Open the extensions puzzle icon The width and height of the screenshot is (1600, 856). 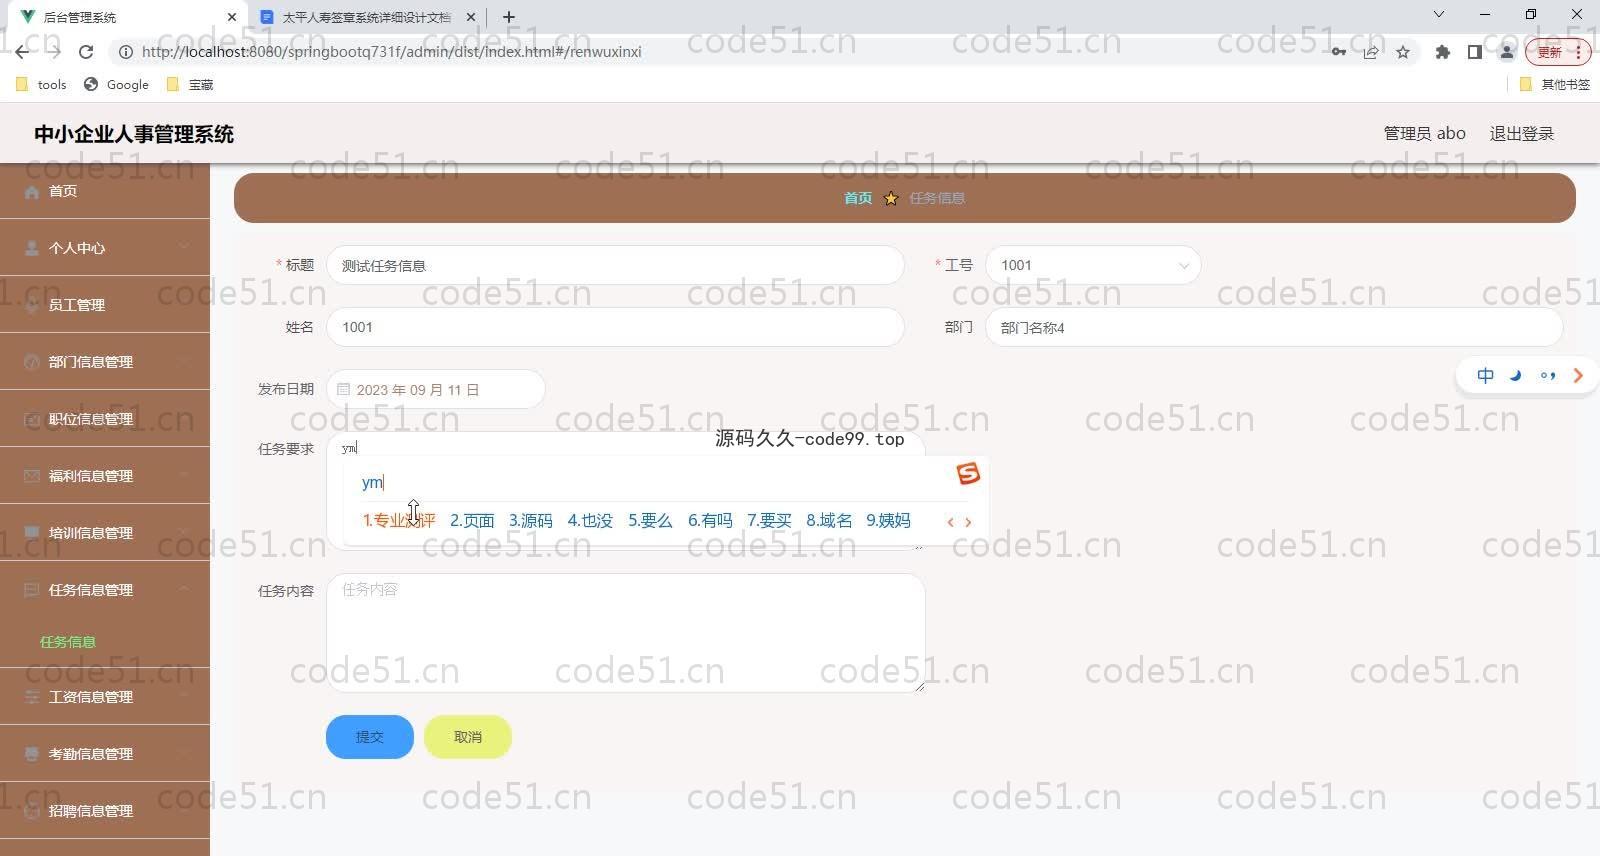(1442, 52)
